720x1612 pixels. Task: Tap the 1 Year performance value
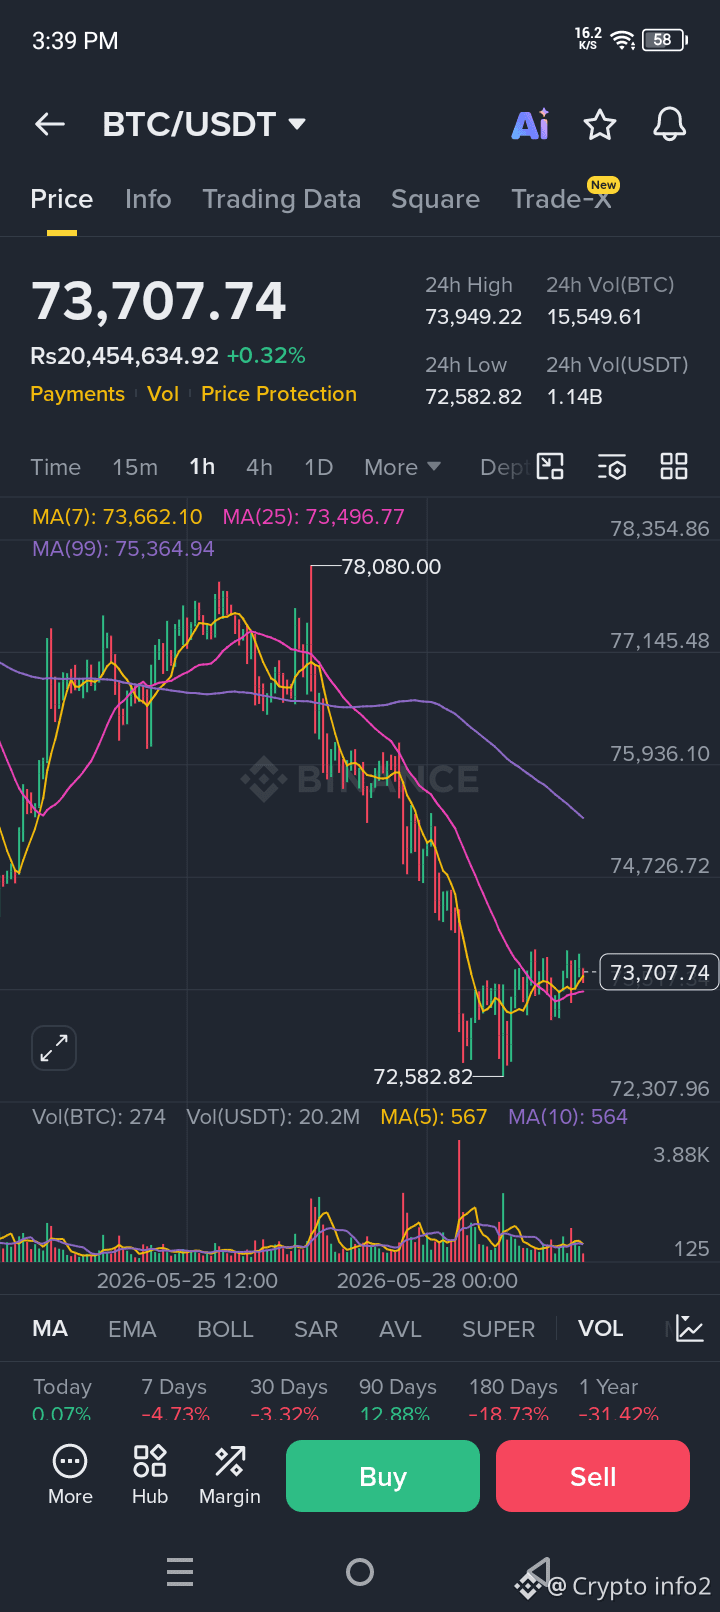click(x=619, y=1414)
